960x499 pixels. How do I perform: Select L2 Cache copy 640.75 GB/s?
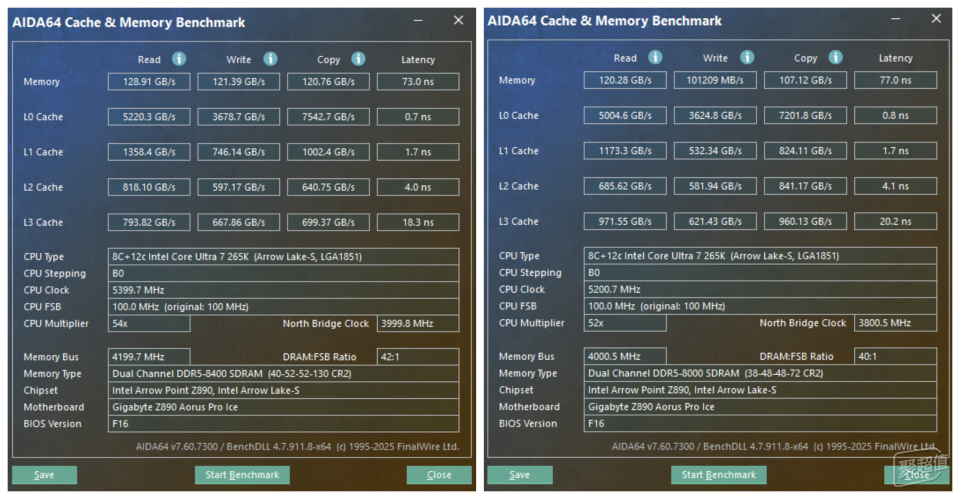click(x=328, y=187)
